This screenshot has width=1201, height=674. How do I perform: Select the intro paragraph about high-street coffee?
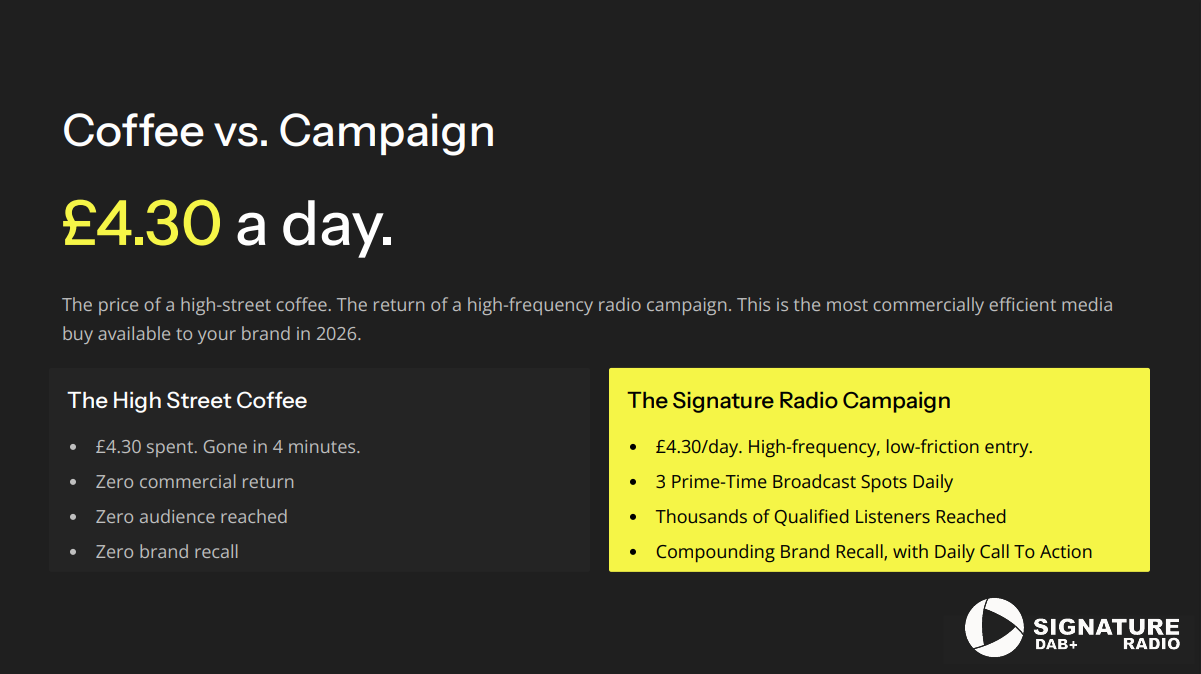coord(587,319)
